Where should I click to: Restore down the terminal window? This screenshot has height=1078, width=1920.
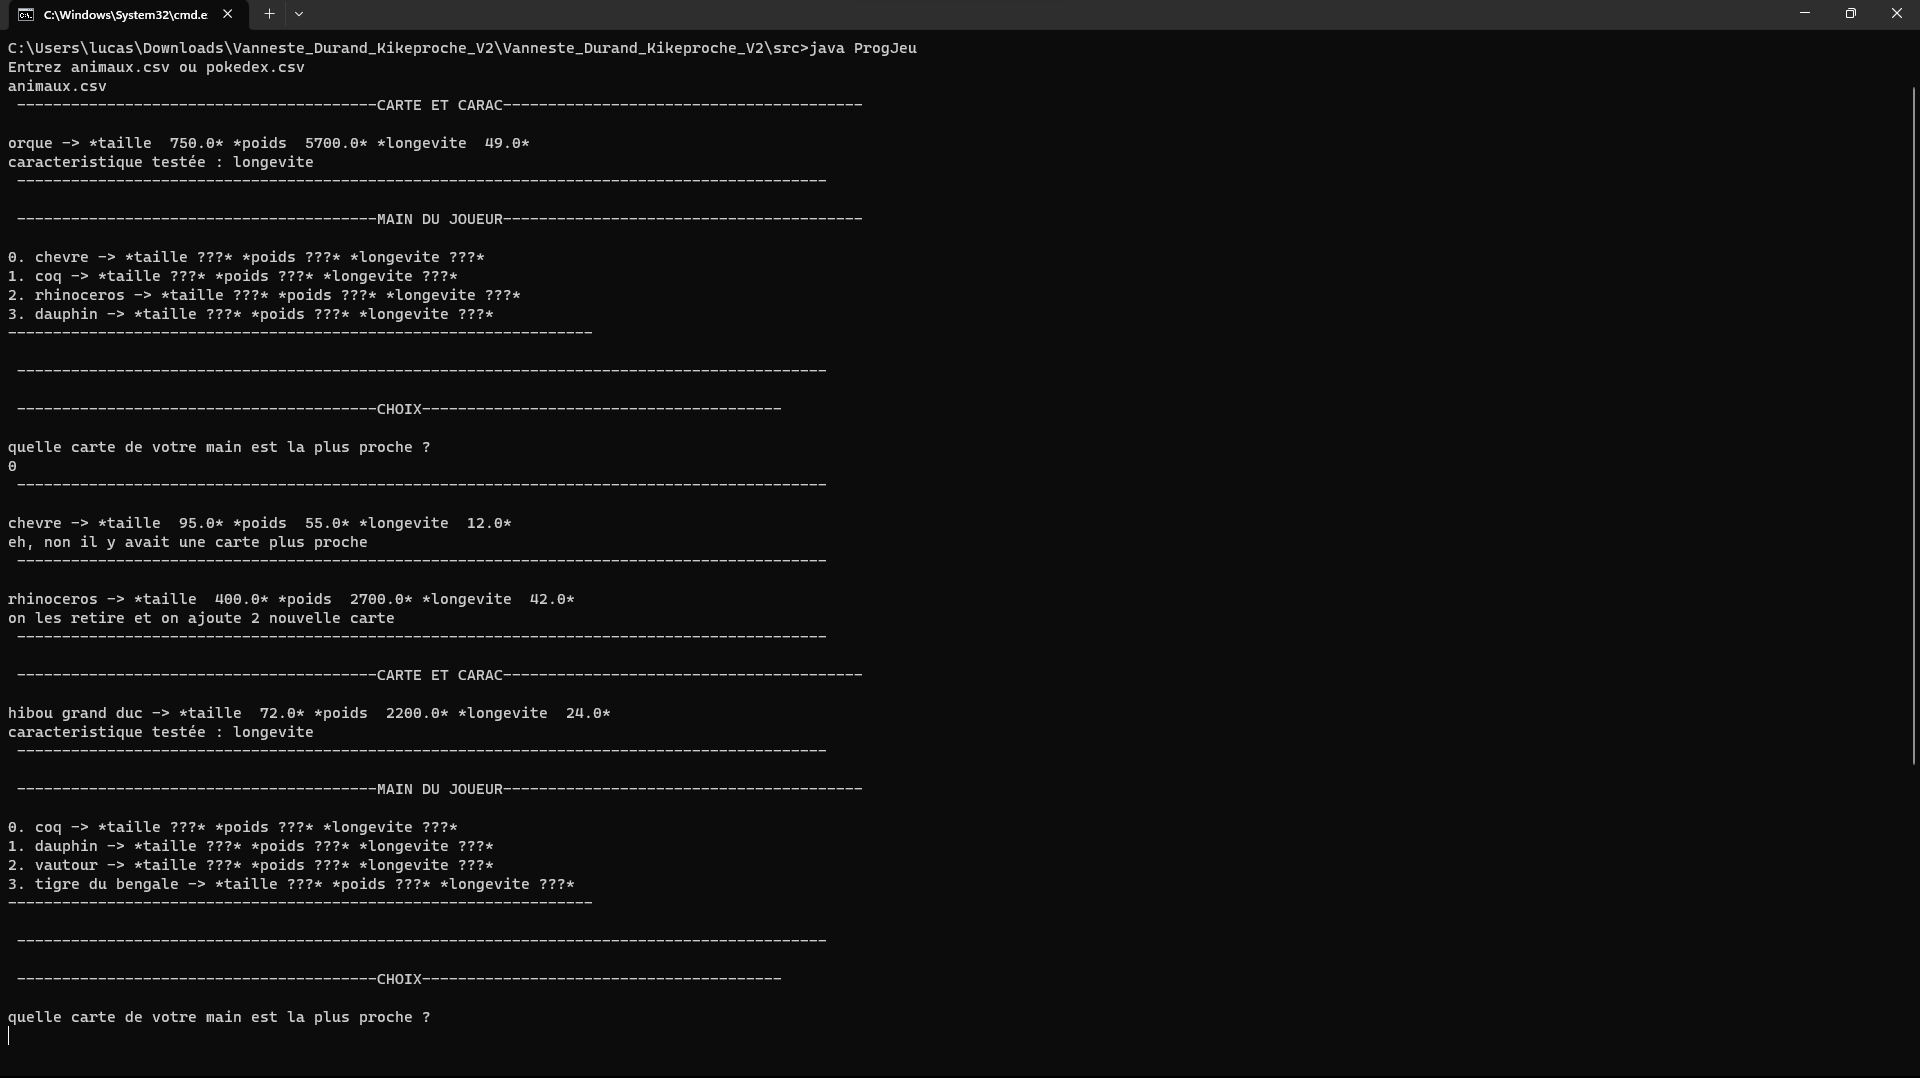point(1851,13)
